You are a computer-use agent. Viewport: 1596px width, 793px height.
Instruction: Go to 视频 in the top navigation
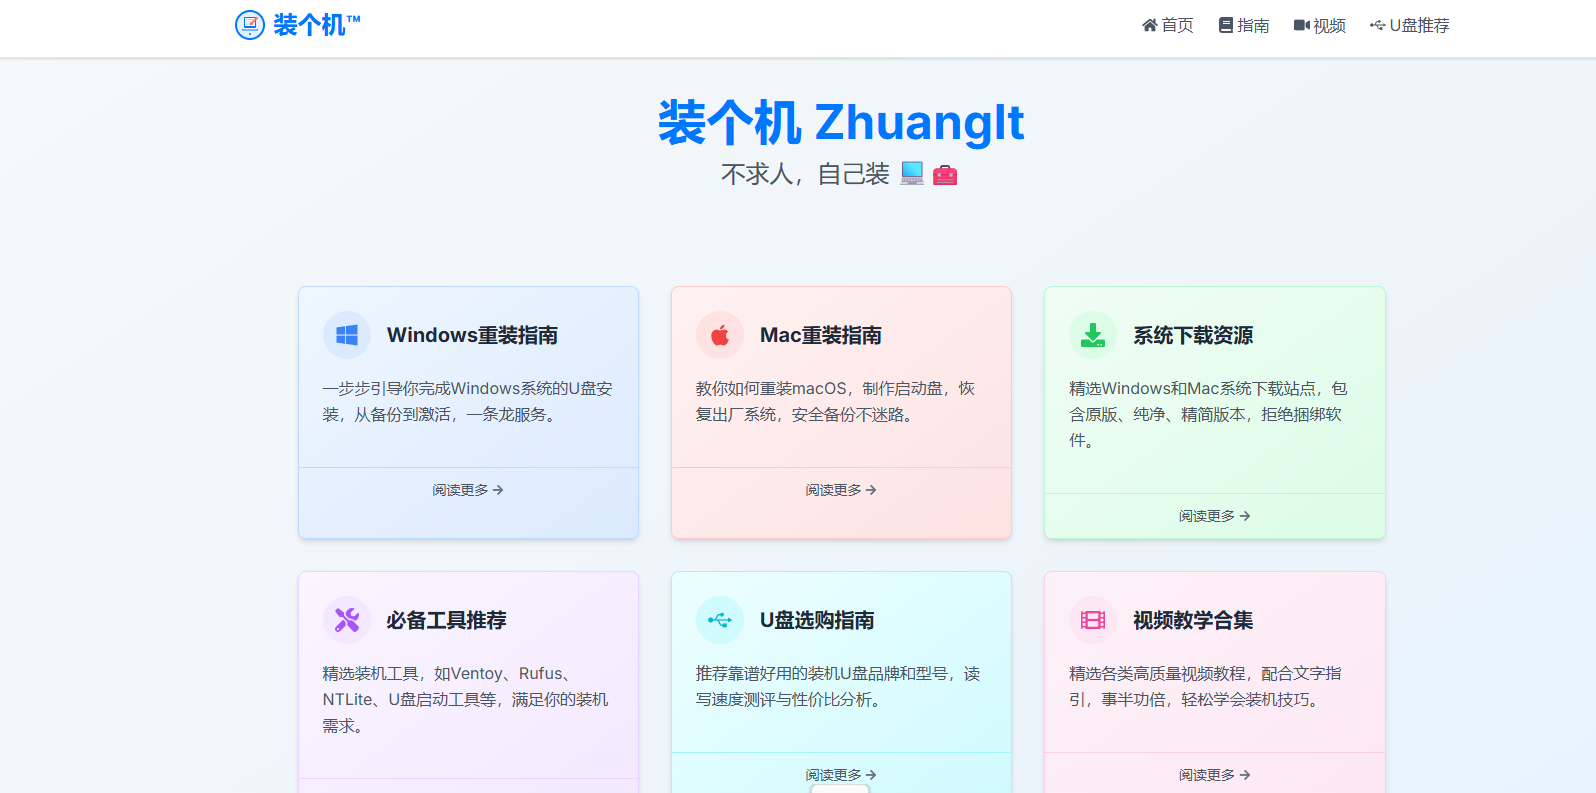click(x=1319, y=25)
